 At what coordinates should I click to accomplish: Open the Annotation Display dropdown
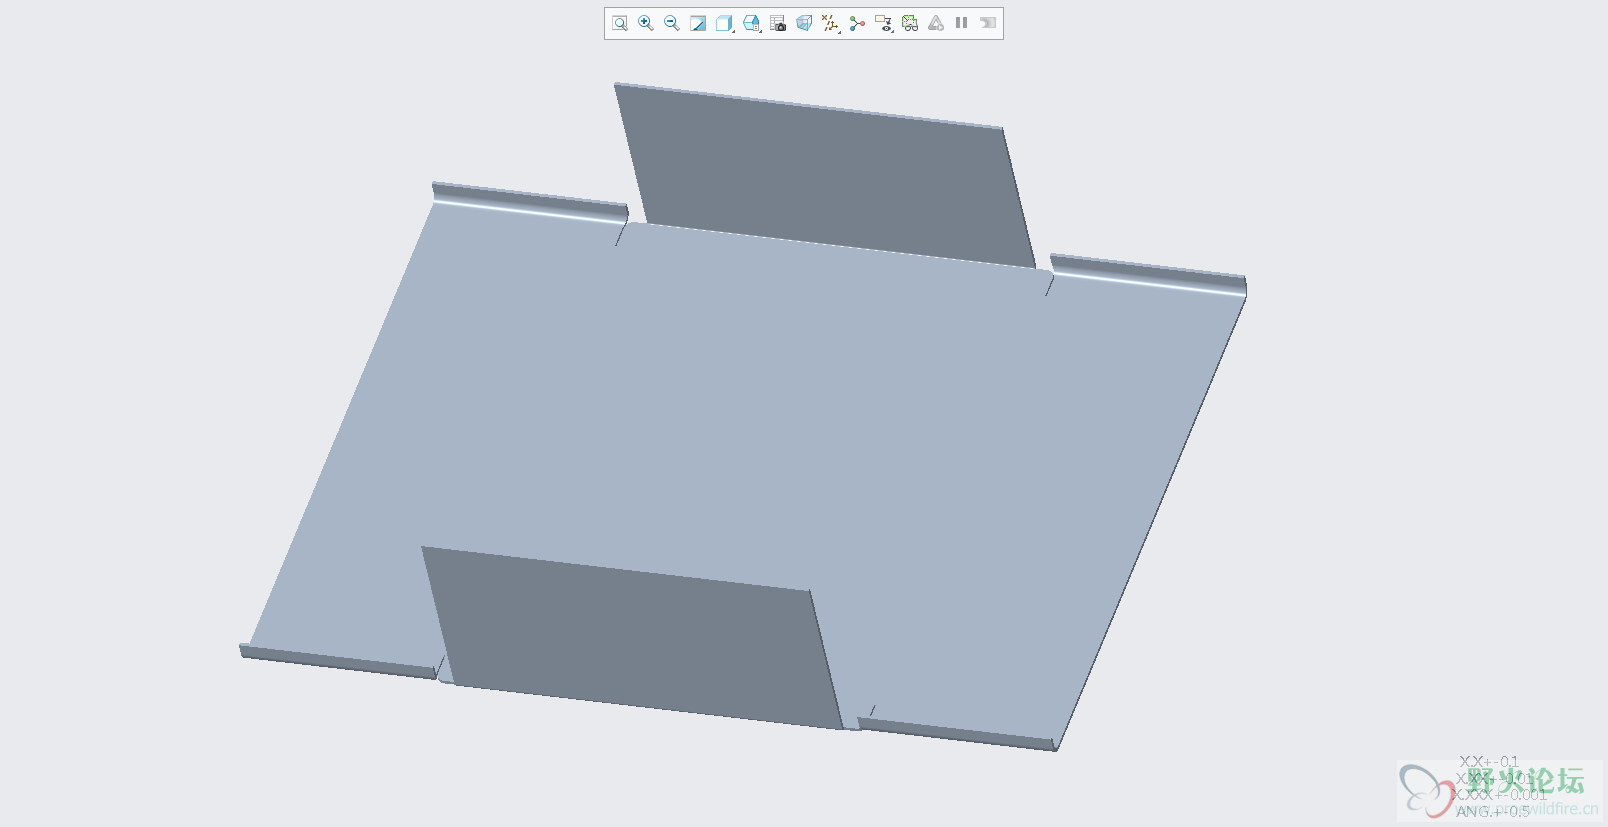883,23
